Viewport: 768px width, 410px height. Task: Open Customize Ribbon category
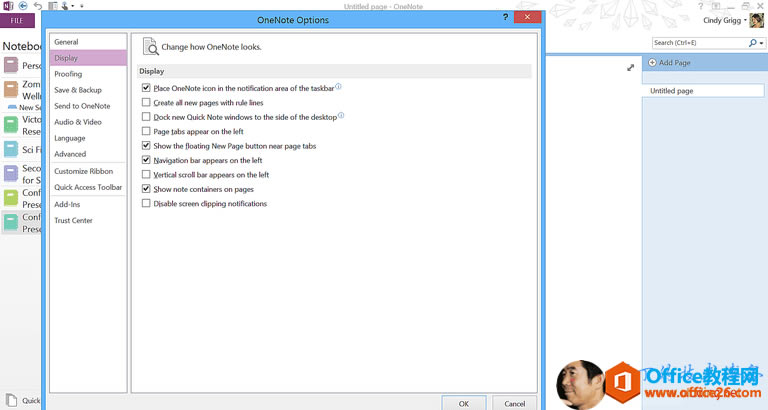pos(88,171)
